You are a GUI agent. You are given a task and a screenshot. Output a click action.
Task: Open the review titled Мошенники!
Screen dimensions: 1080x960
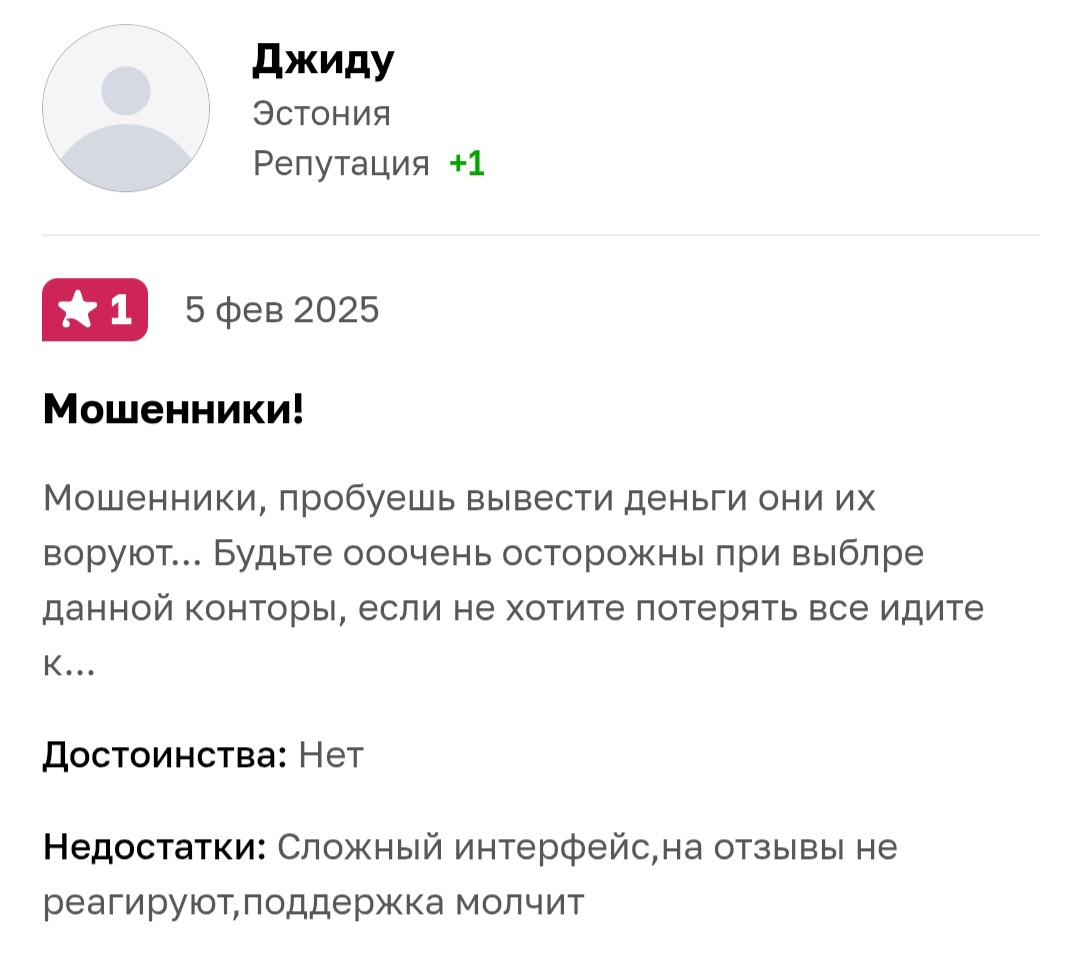173,409
